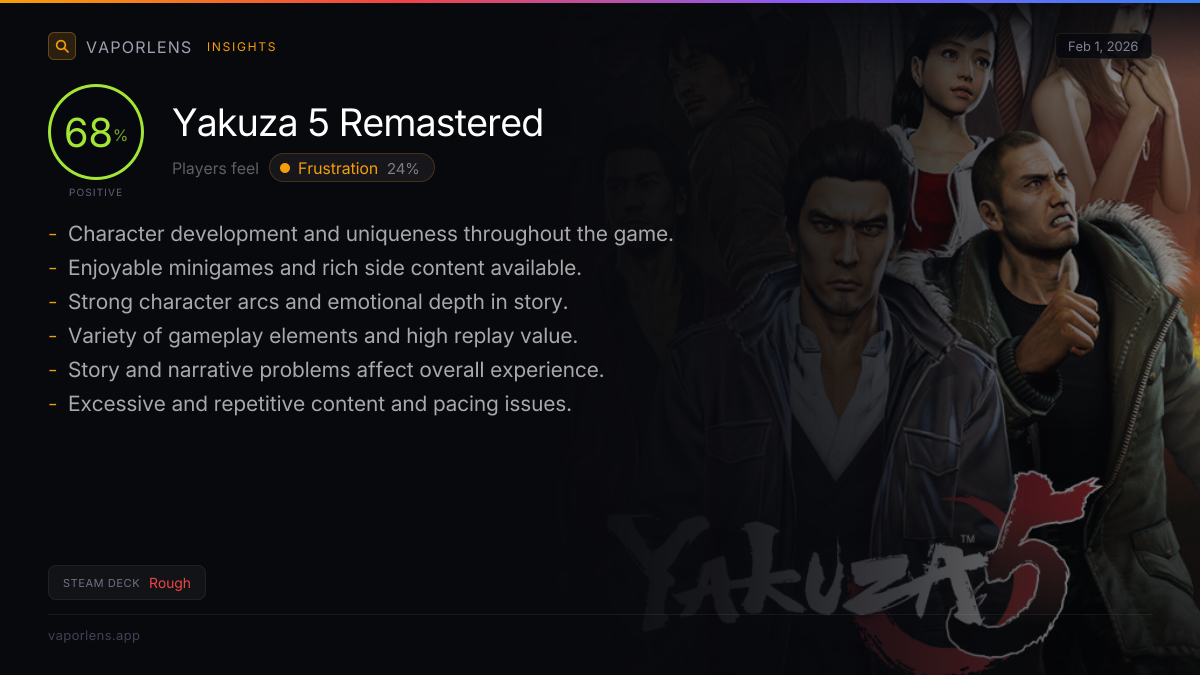Click the 'Enjoyable minigames' insight line
Image resolution: width=1200 pixels, height=675 pixels.
click(x=324, y=268)
